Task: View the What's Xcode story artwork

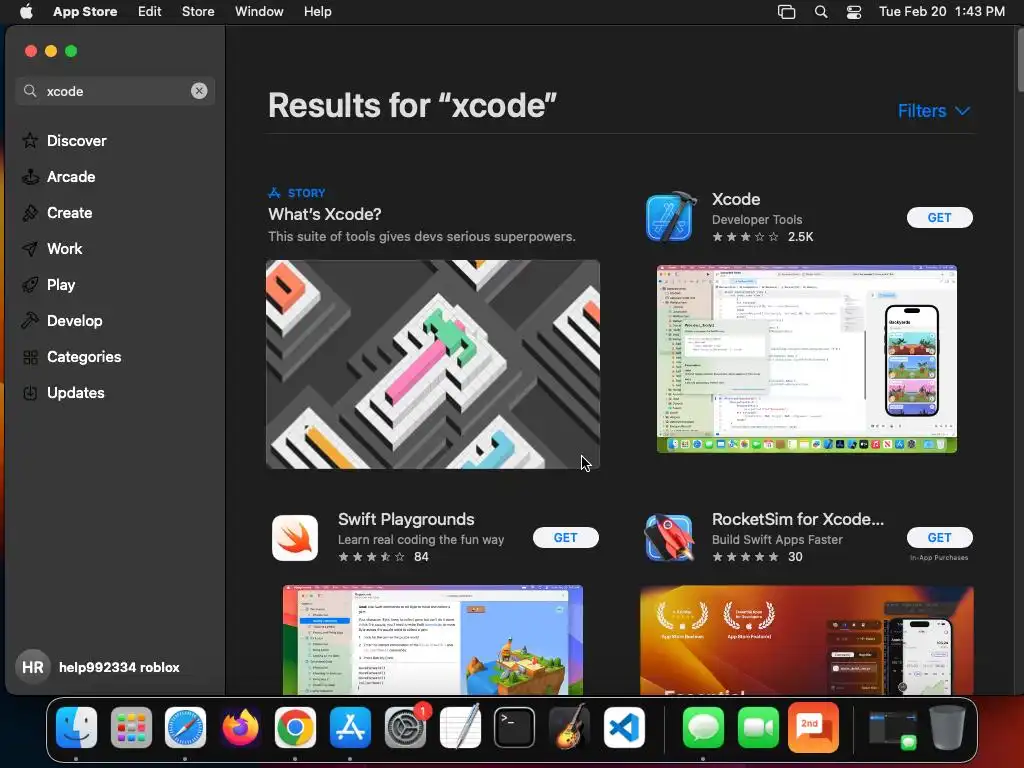Action: pyautogui.click(x=432, y=364)
